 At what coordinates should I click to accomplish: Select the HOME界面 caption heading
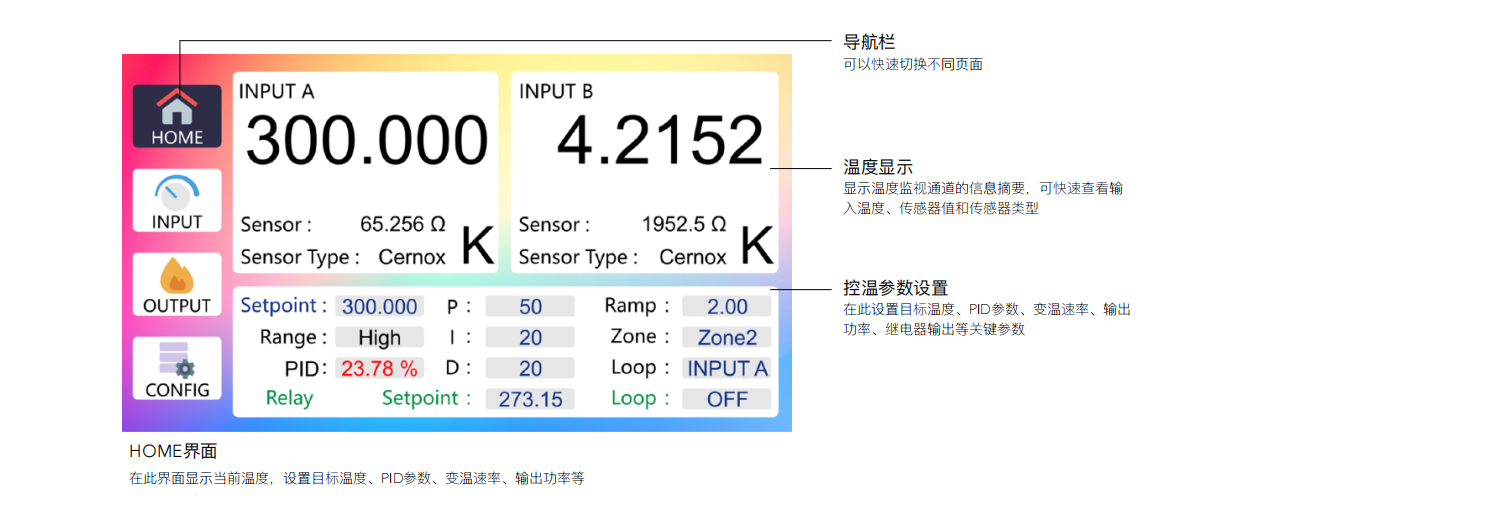point(173,452)
